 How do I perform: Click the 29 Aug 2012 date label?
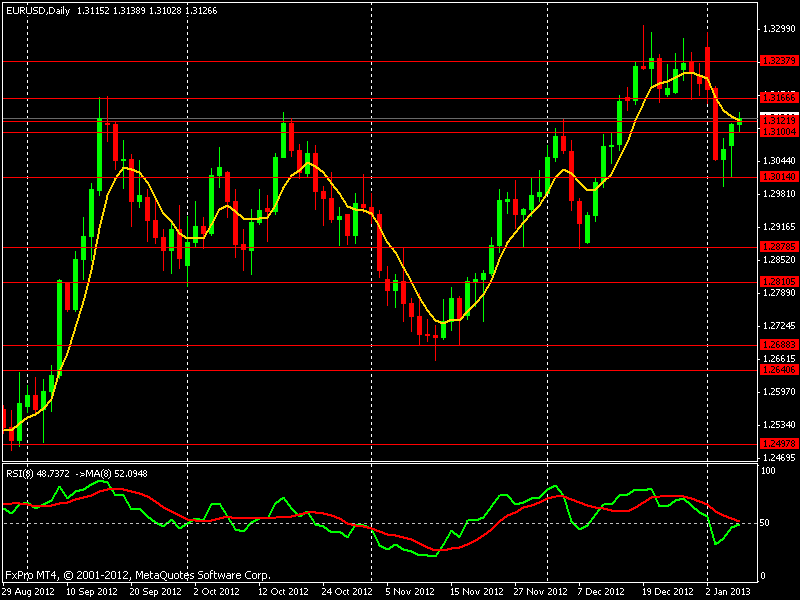(29, 592)
